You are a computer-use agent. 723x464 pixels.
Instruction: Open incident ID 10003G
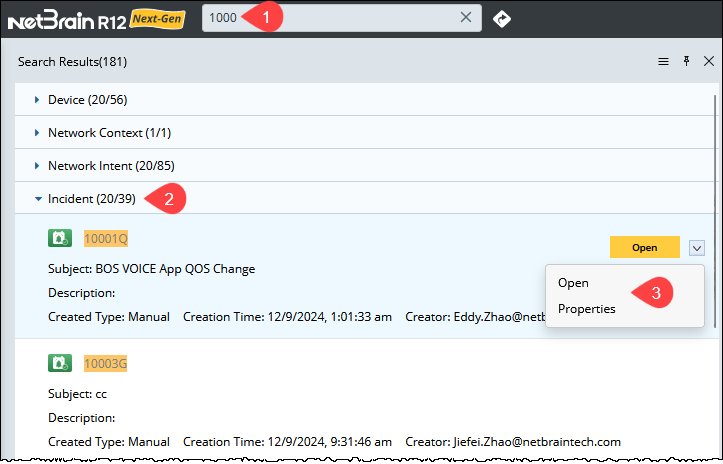click(106, 363)
